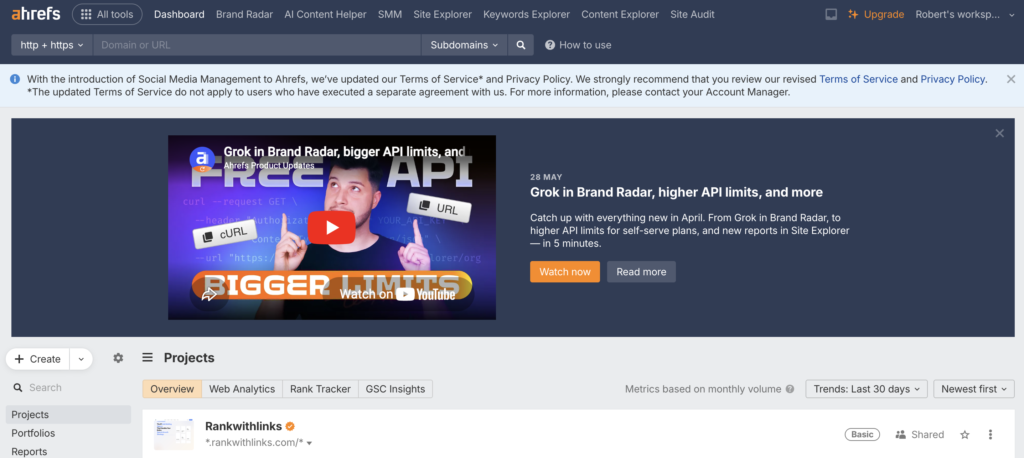Image resolution: width=1024 pixels, height=458 pixels.
Task: Open the Privacy Policy link
Action: pos(953,79)
